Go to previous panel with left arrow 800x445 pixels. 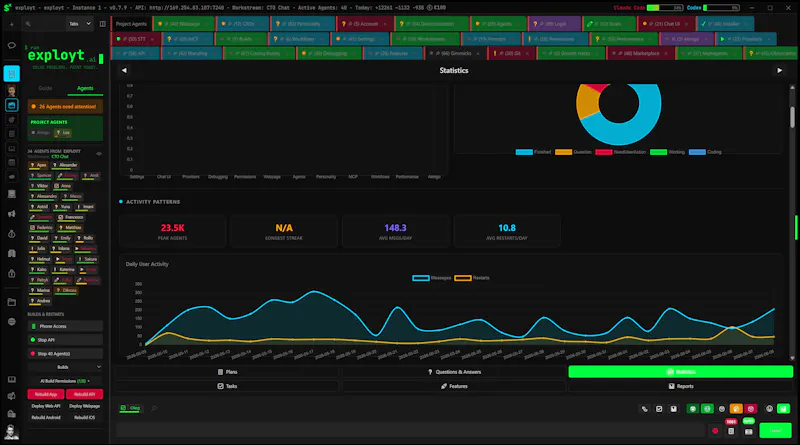tap(124, 70)
